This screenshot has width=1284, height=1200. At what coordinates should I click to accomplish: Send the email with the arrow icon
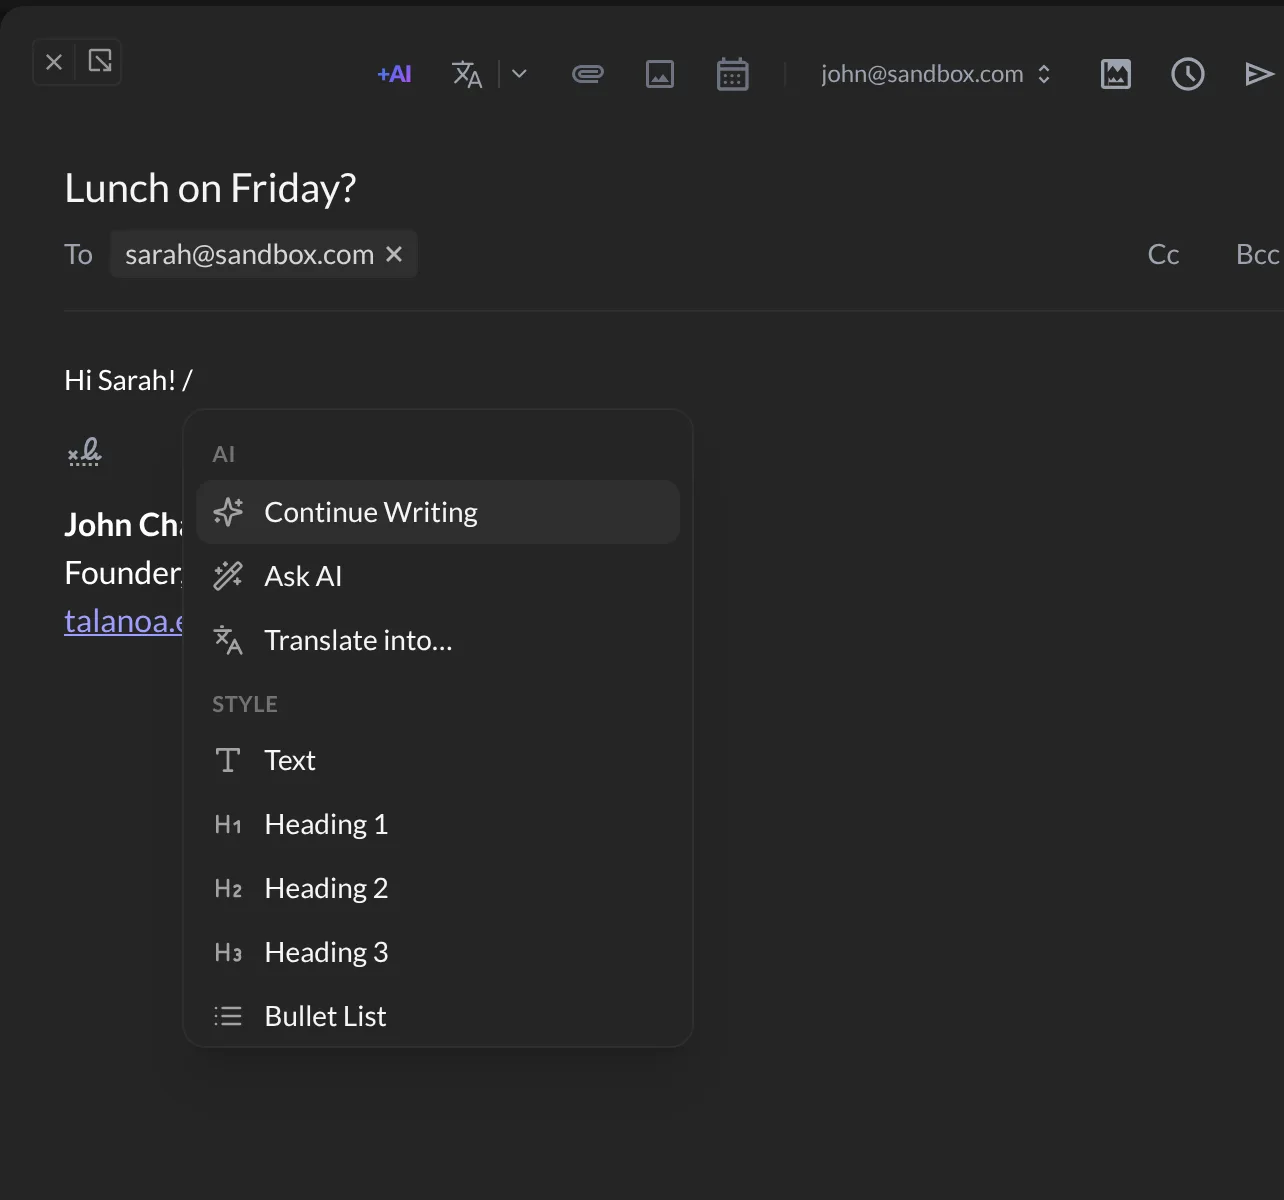pos(1260,74)
